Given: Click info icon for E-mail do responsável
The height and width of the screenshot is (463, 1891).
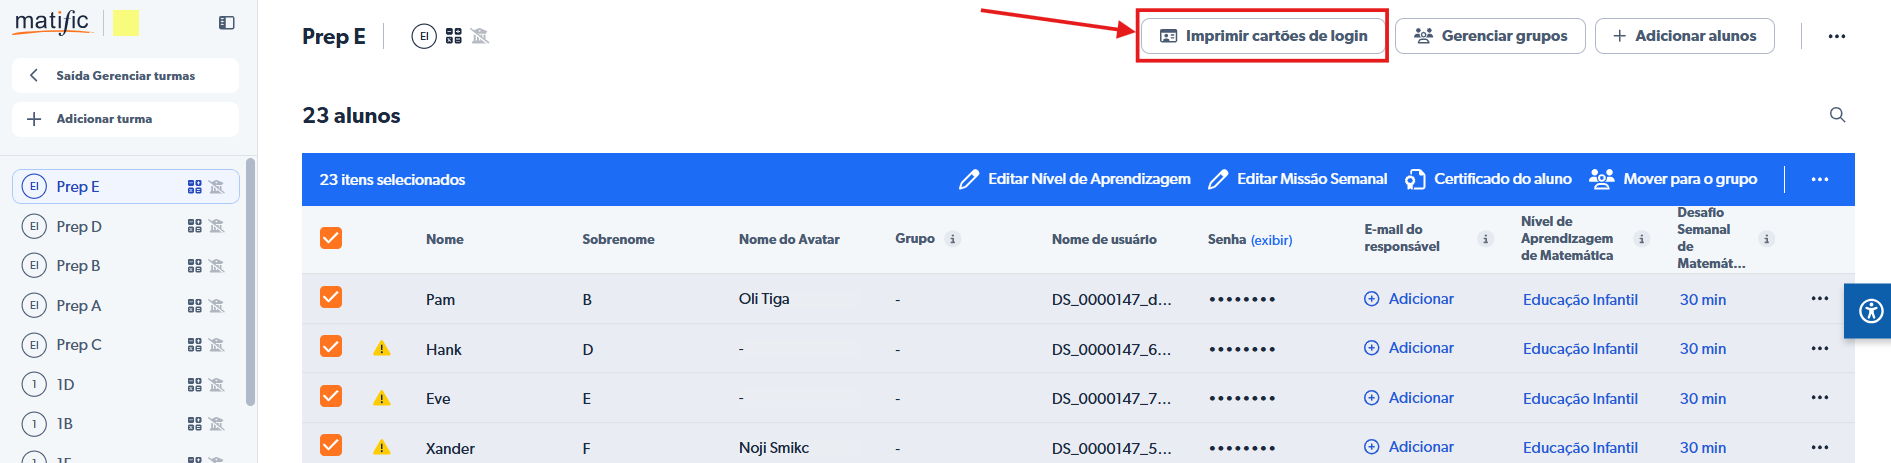Looking at the screenshot, I should [1485, 239].
